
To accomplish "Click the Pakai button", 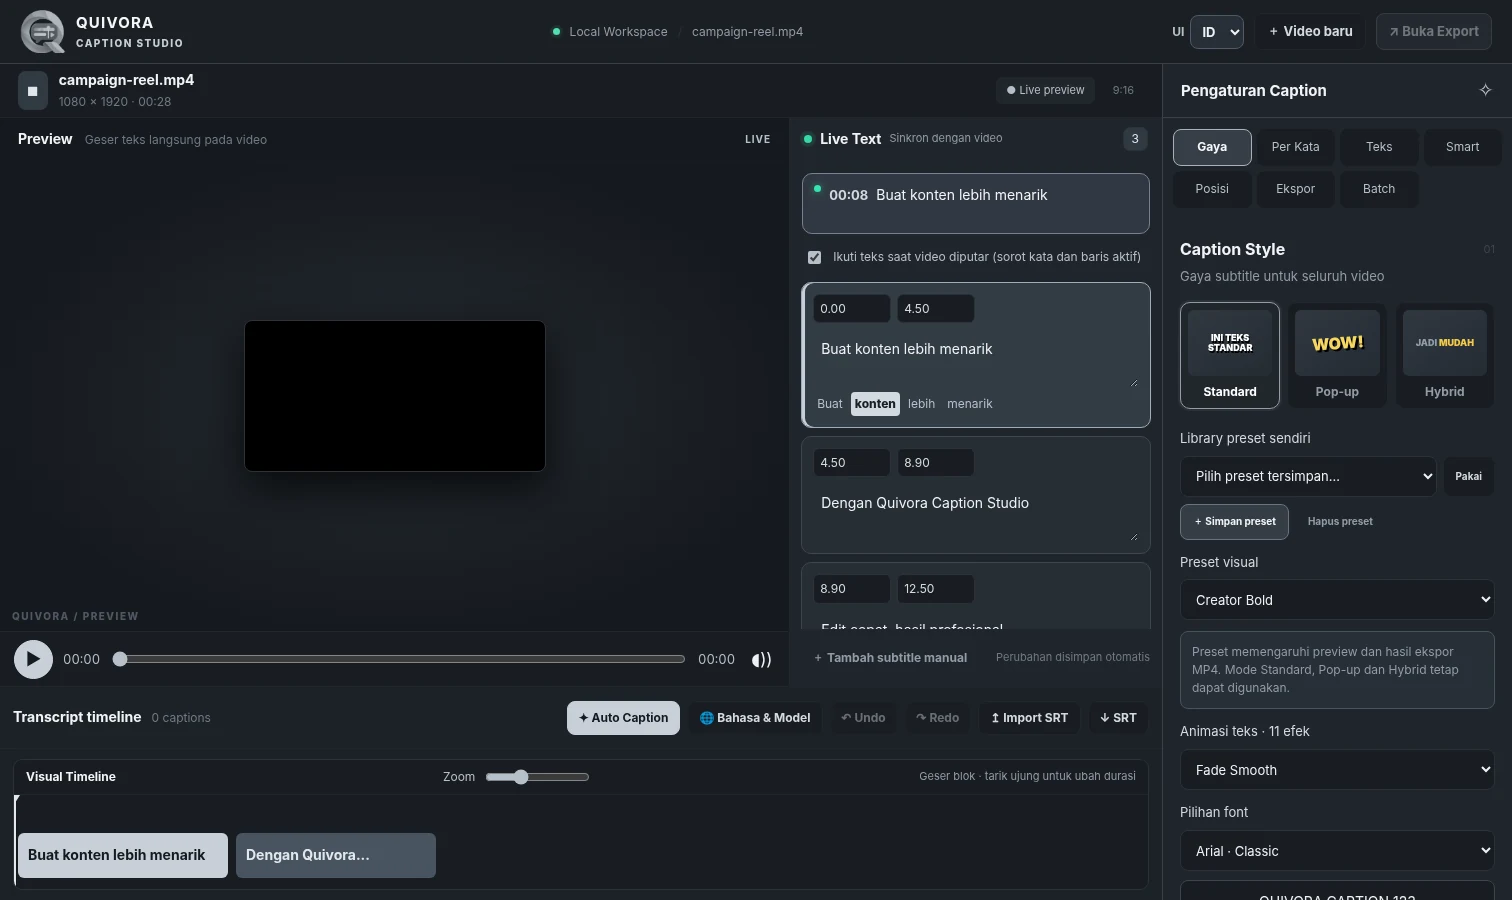I will tap(1468, 476).
